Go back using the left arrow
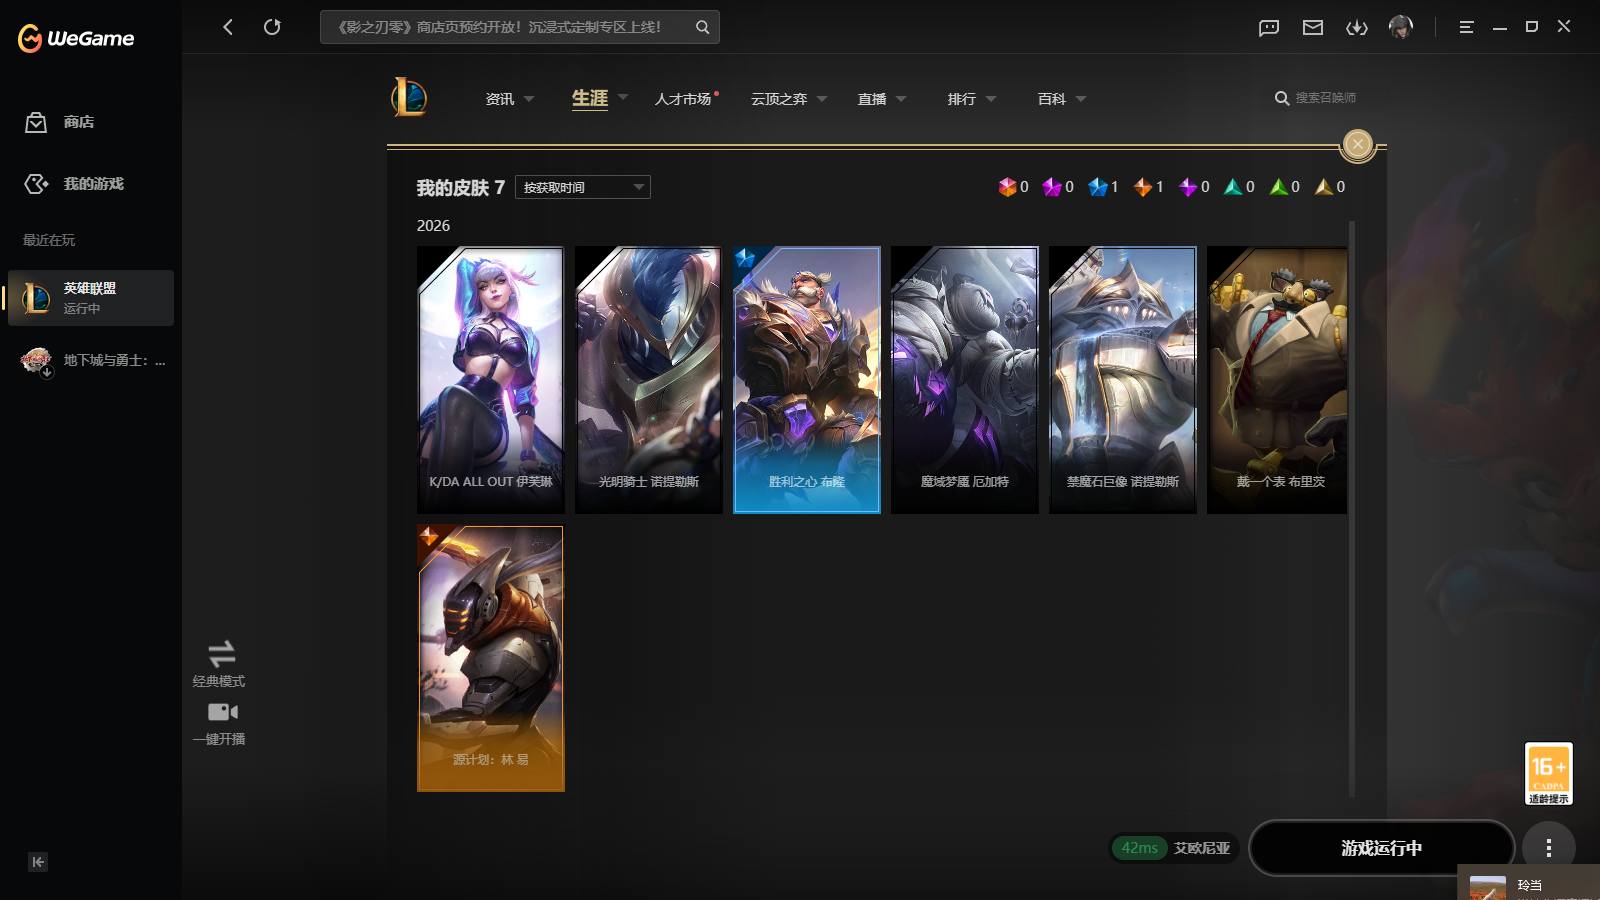 click(x=228, y=27)
